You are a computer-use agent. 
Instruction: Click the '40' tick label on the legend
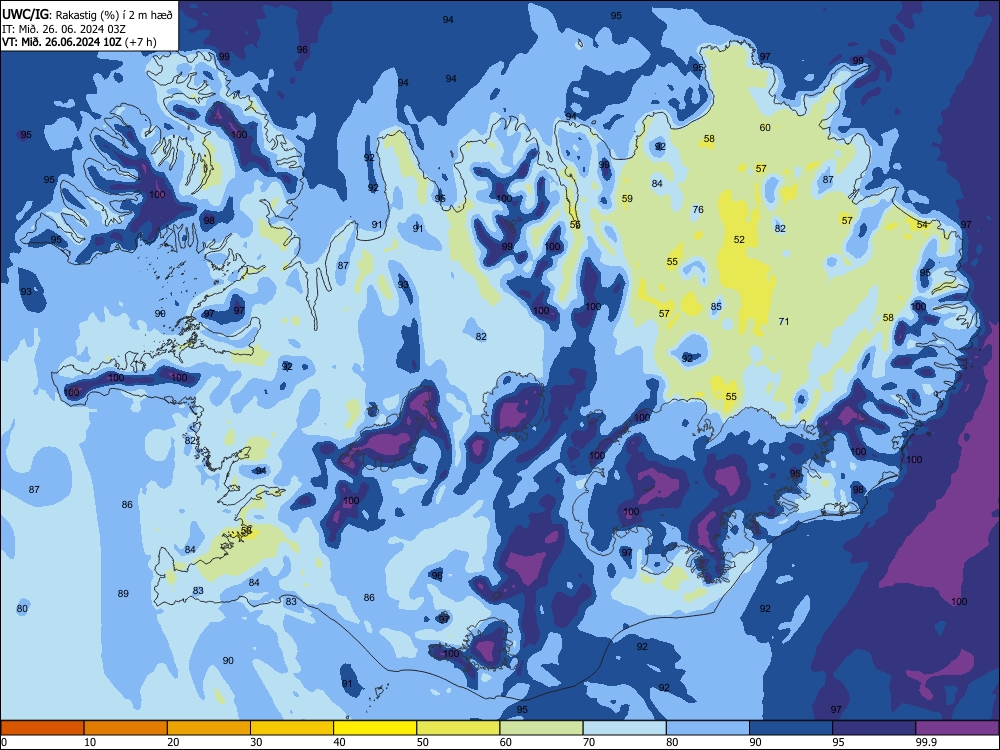coord(339,742)
